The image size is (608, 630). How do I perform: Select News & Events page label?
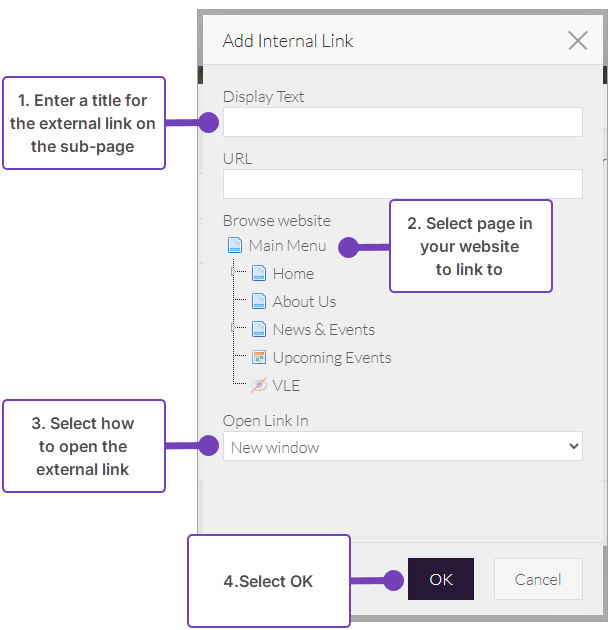point(323,329)
